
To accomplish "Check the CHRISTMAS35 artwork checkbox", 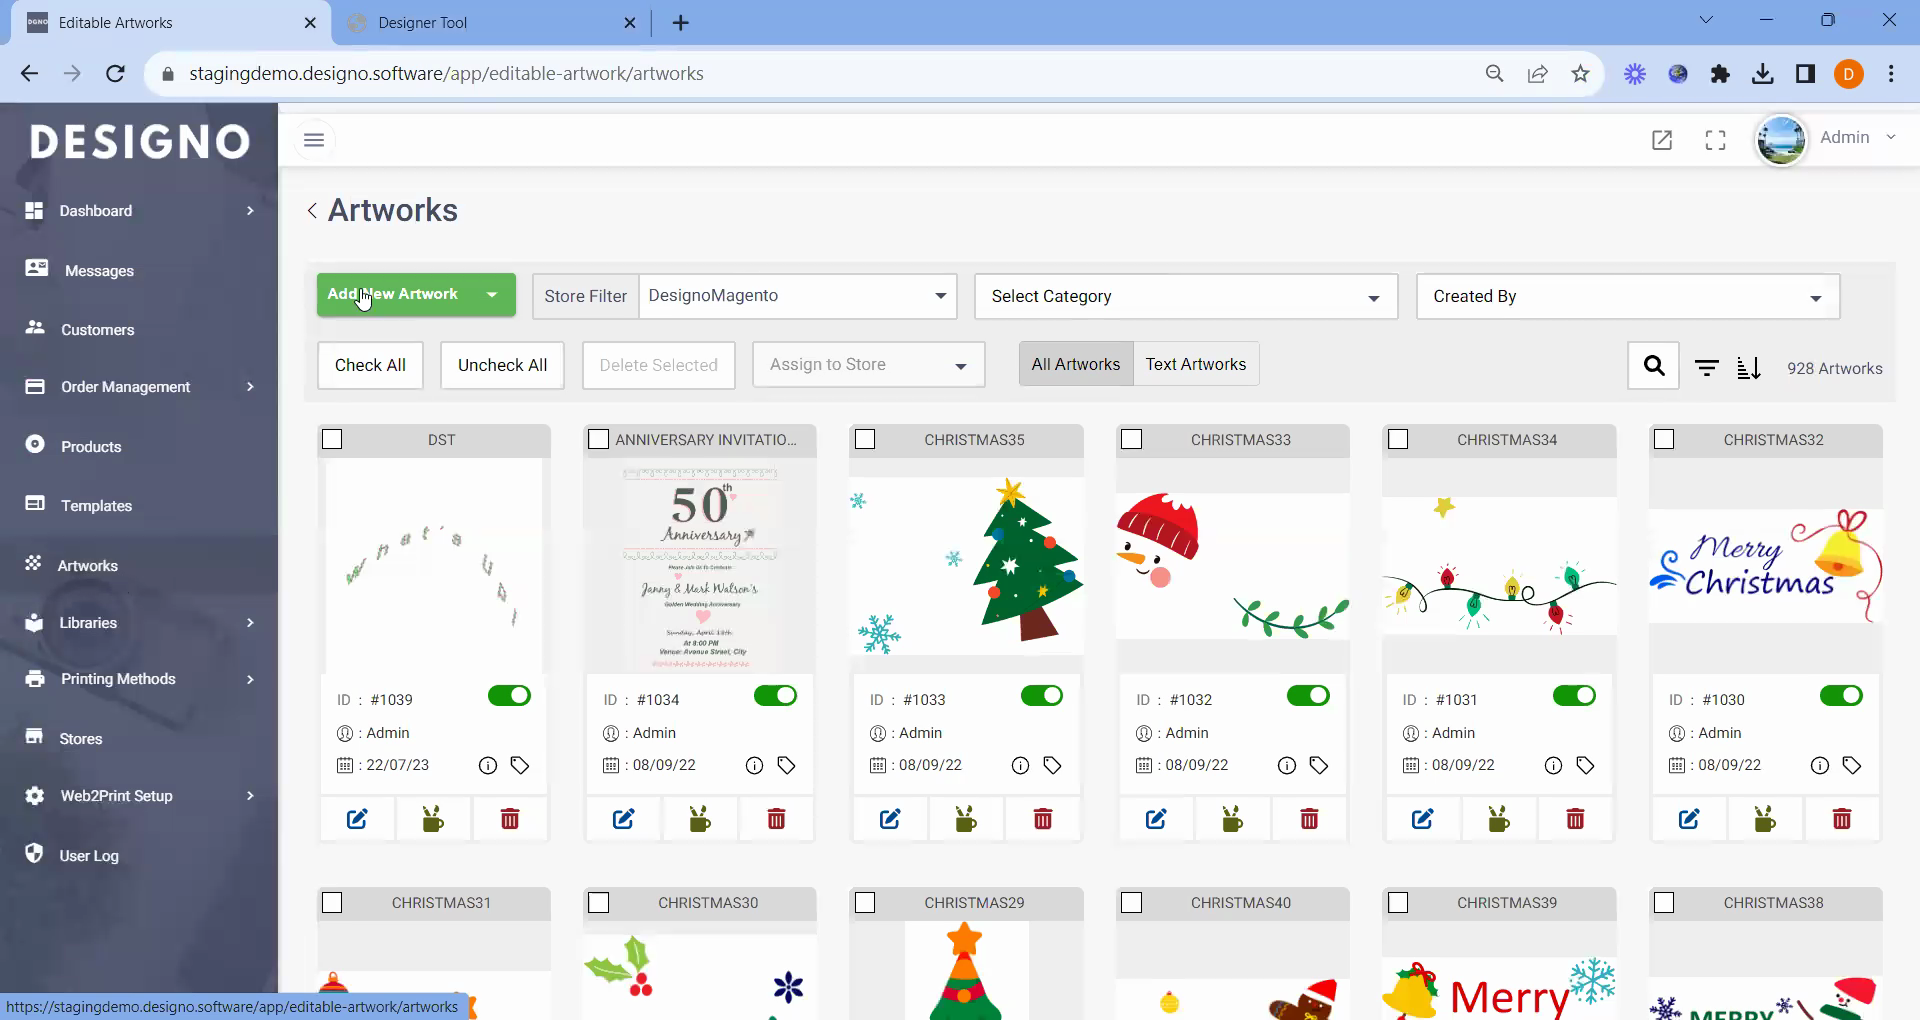I will click(x=865, y=439).
